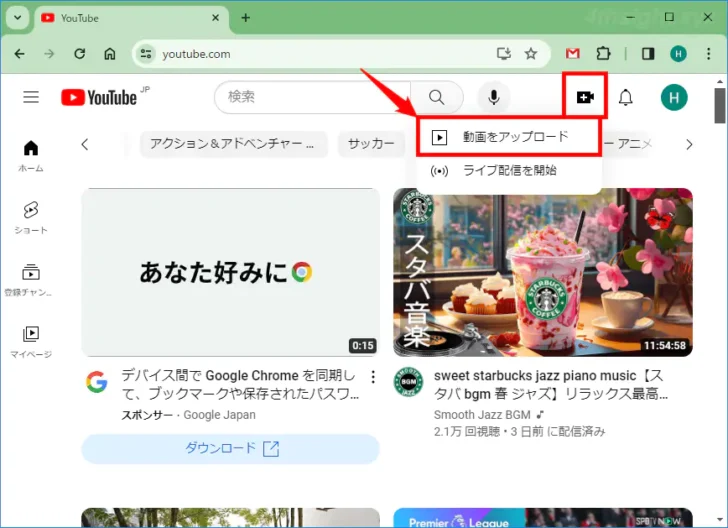The image size is (728, 528).
Task: Toggle the browser side panel
Action: click(x=648, y=54)
